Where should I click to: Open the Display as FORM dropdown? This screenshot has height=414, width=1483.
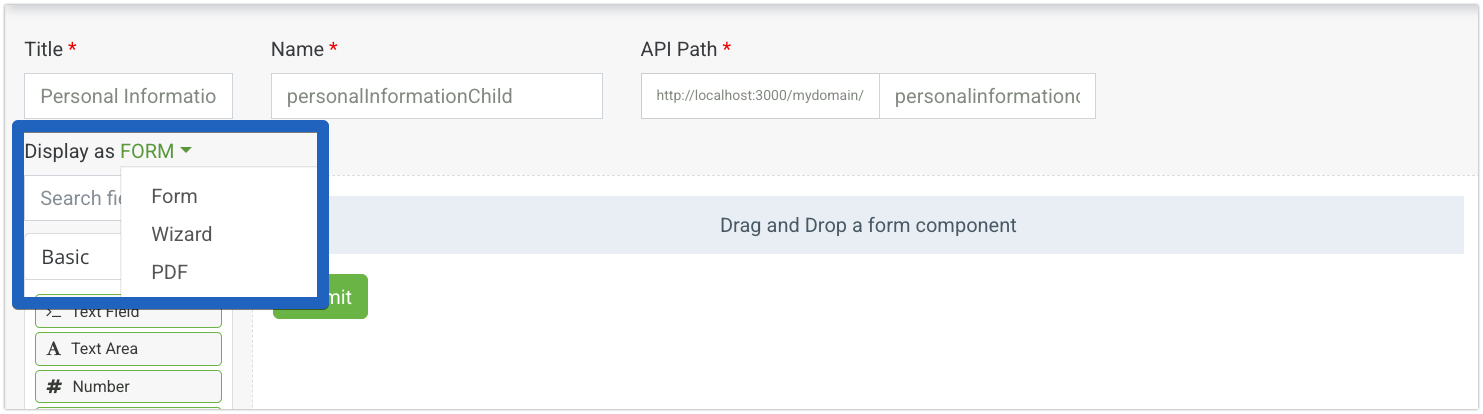pos(147,151)
